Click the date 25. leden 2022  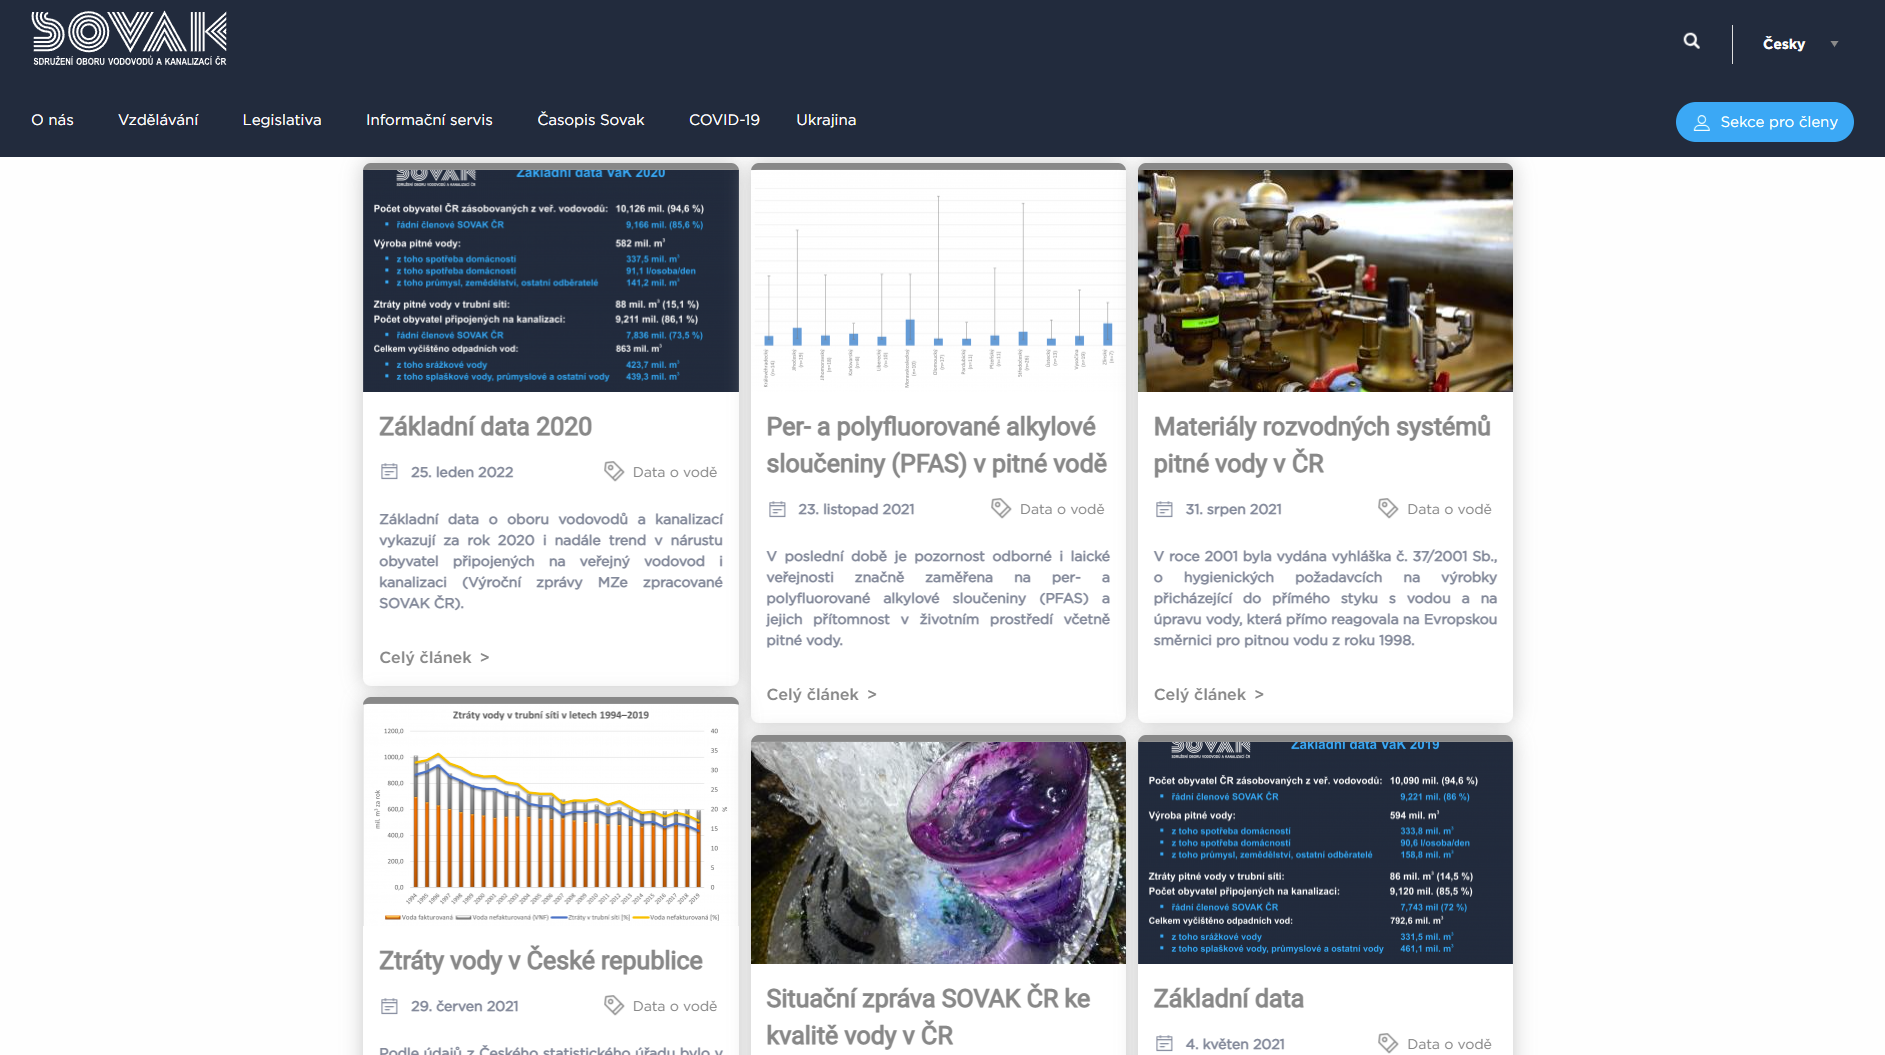click(462, 472)
